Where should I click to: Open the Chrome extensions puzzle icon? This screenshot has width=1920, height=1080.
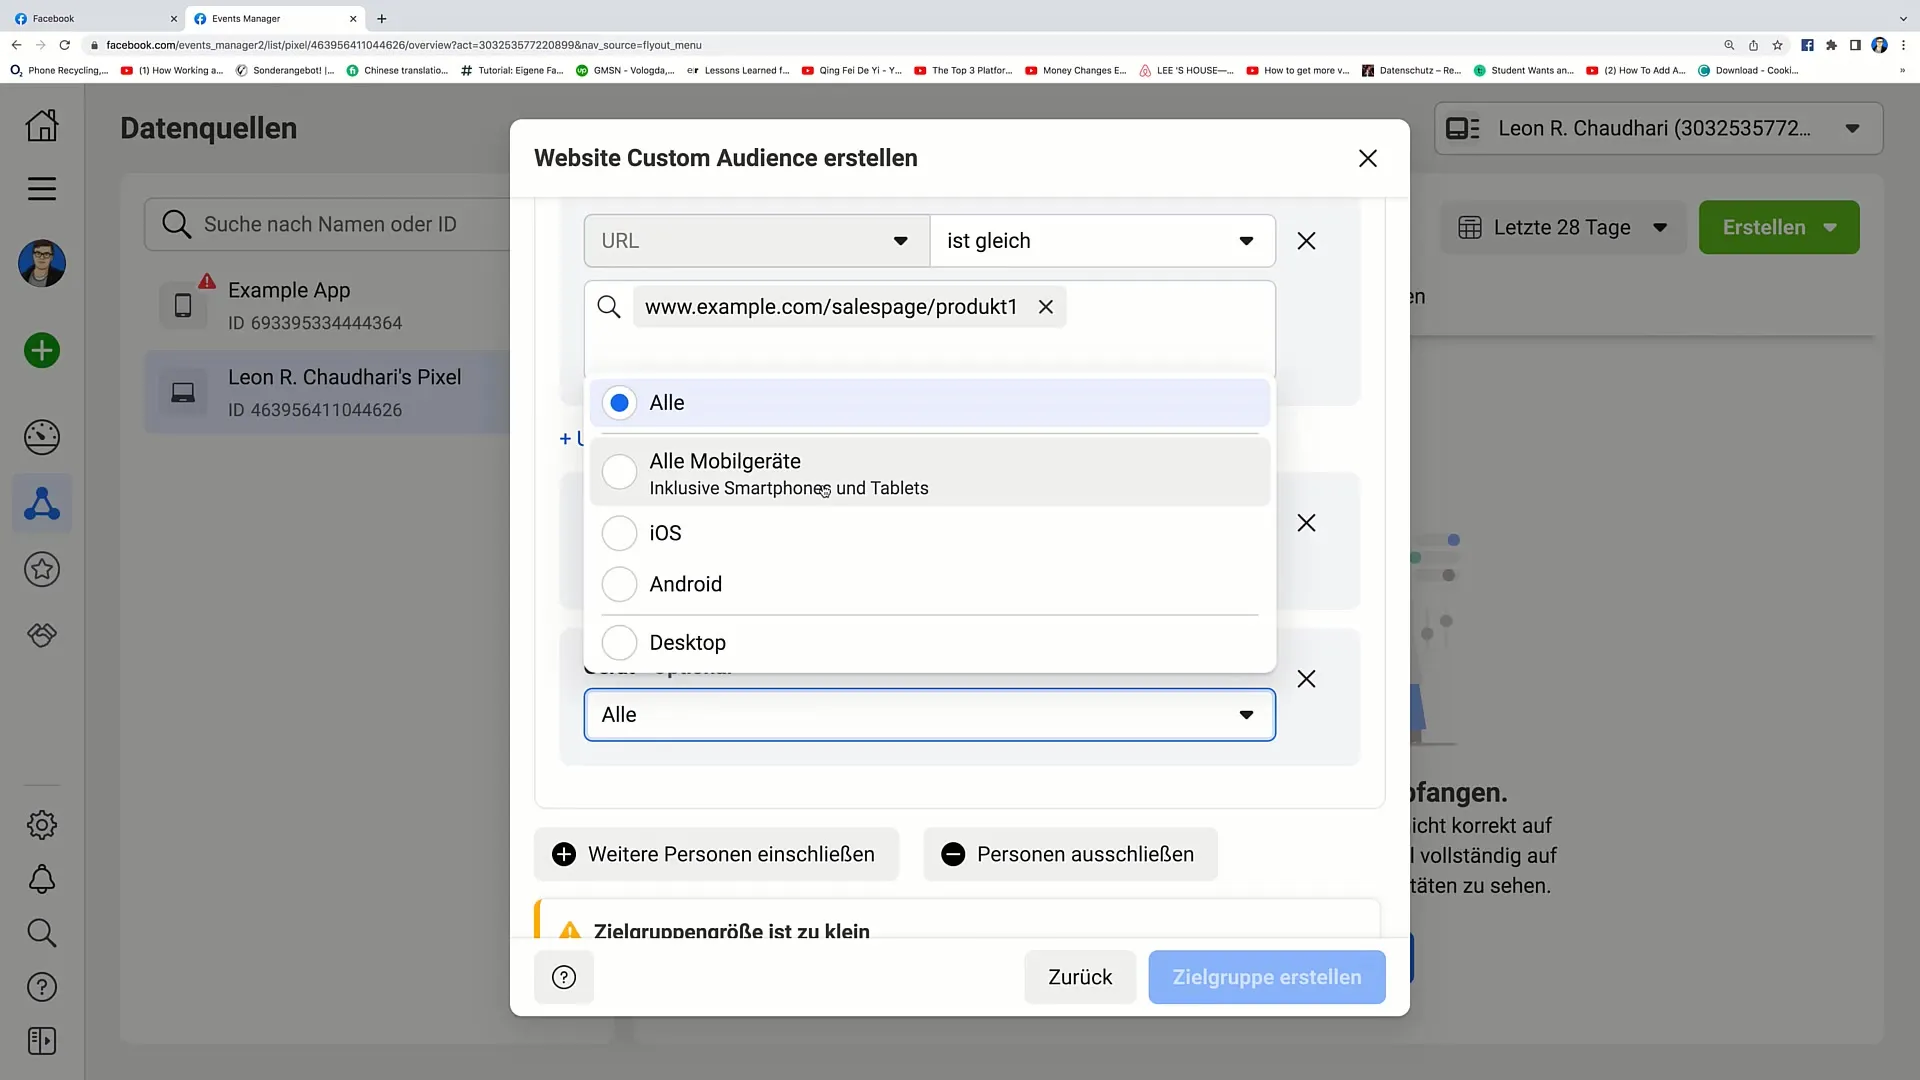click(x=1831, y=45)
